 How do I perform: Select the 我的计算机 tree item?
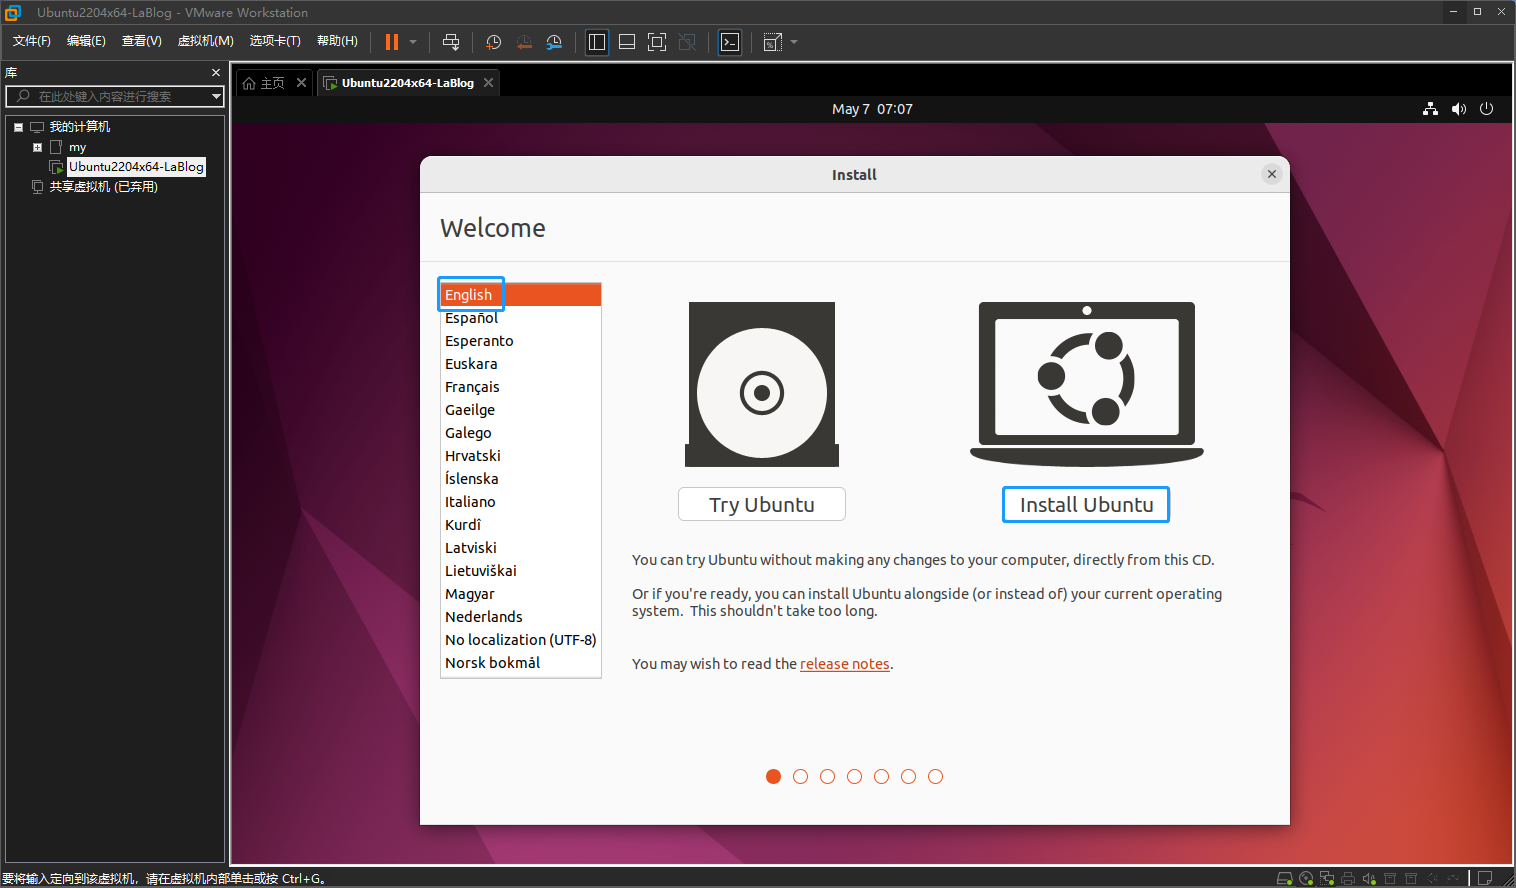pyautogui.click(x=80, y=127)
